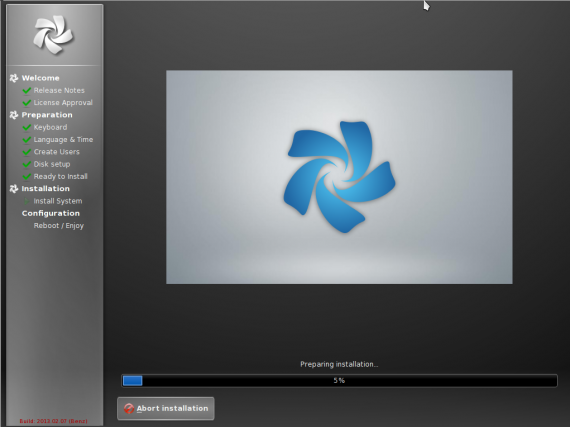The width and height of the screenshot is (570, 427).
Task: Click the red build version text
Action: point(53,421)
